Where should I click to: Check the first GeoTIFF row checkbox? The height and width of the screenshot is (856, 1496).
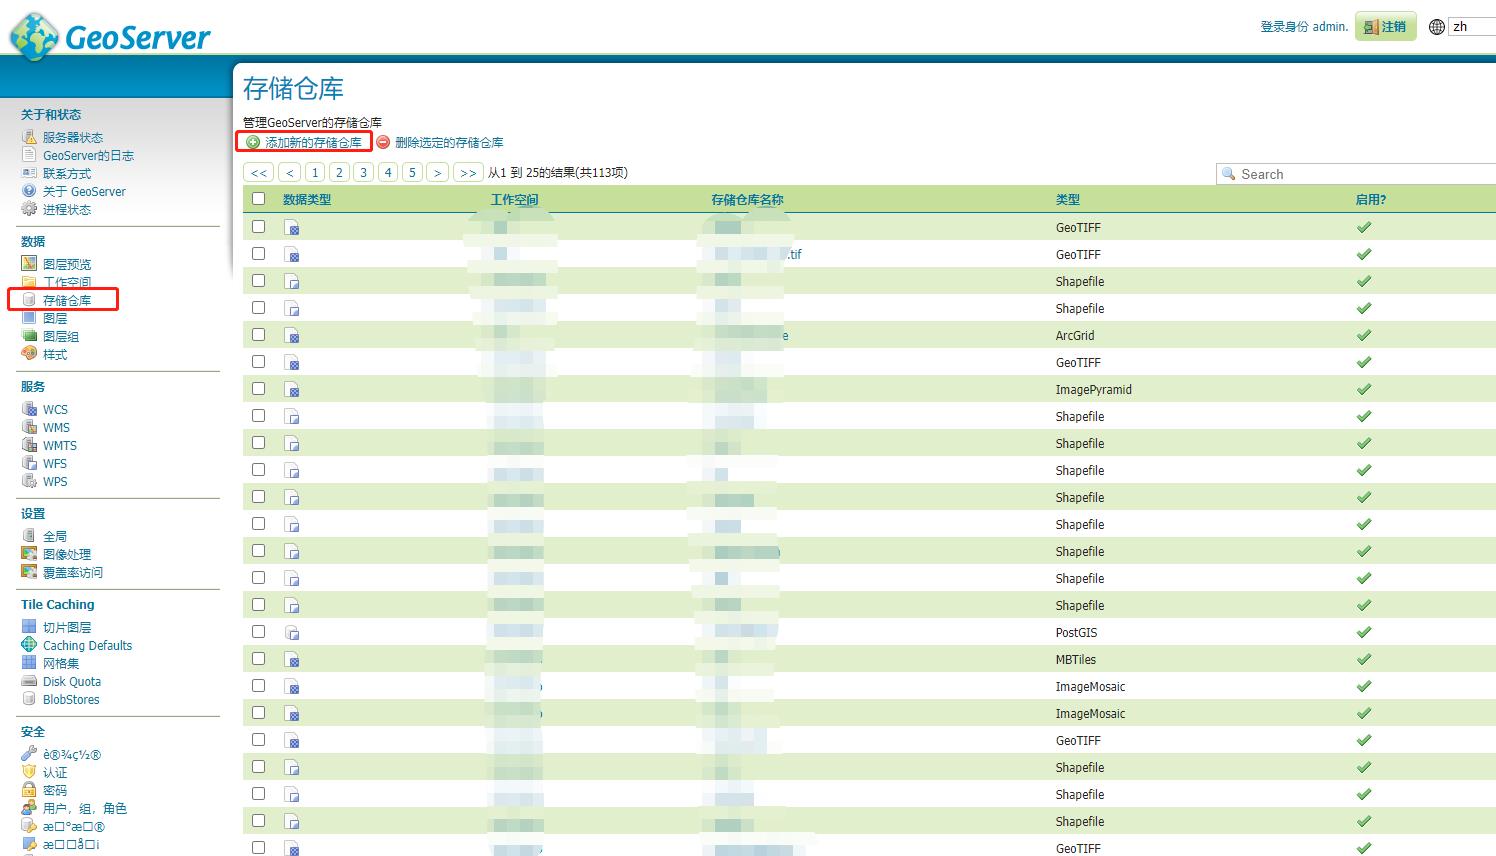point(259,227)
